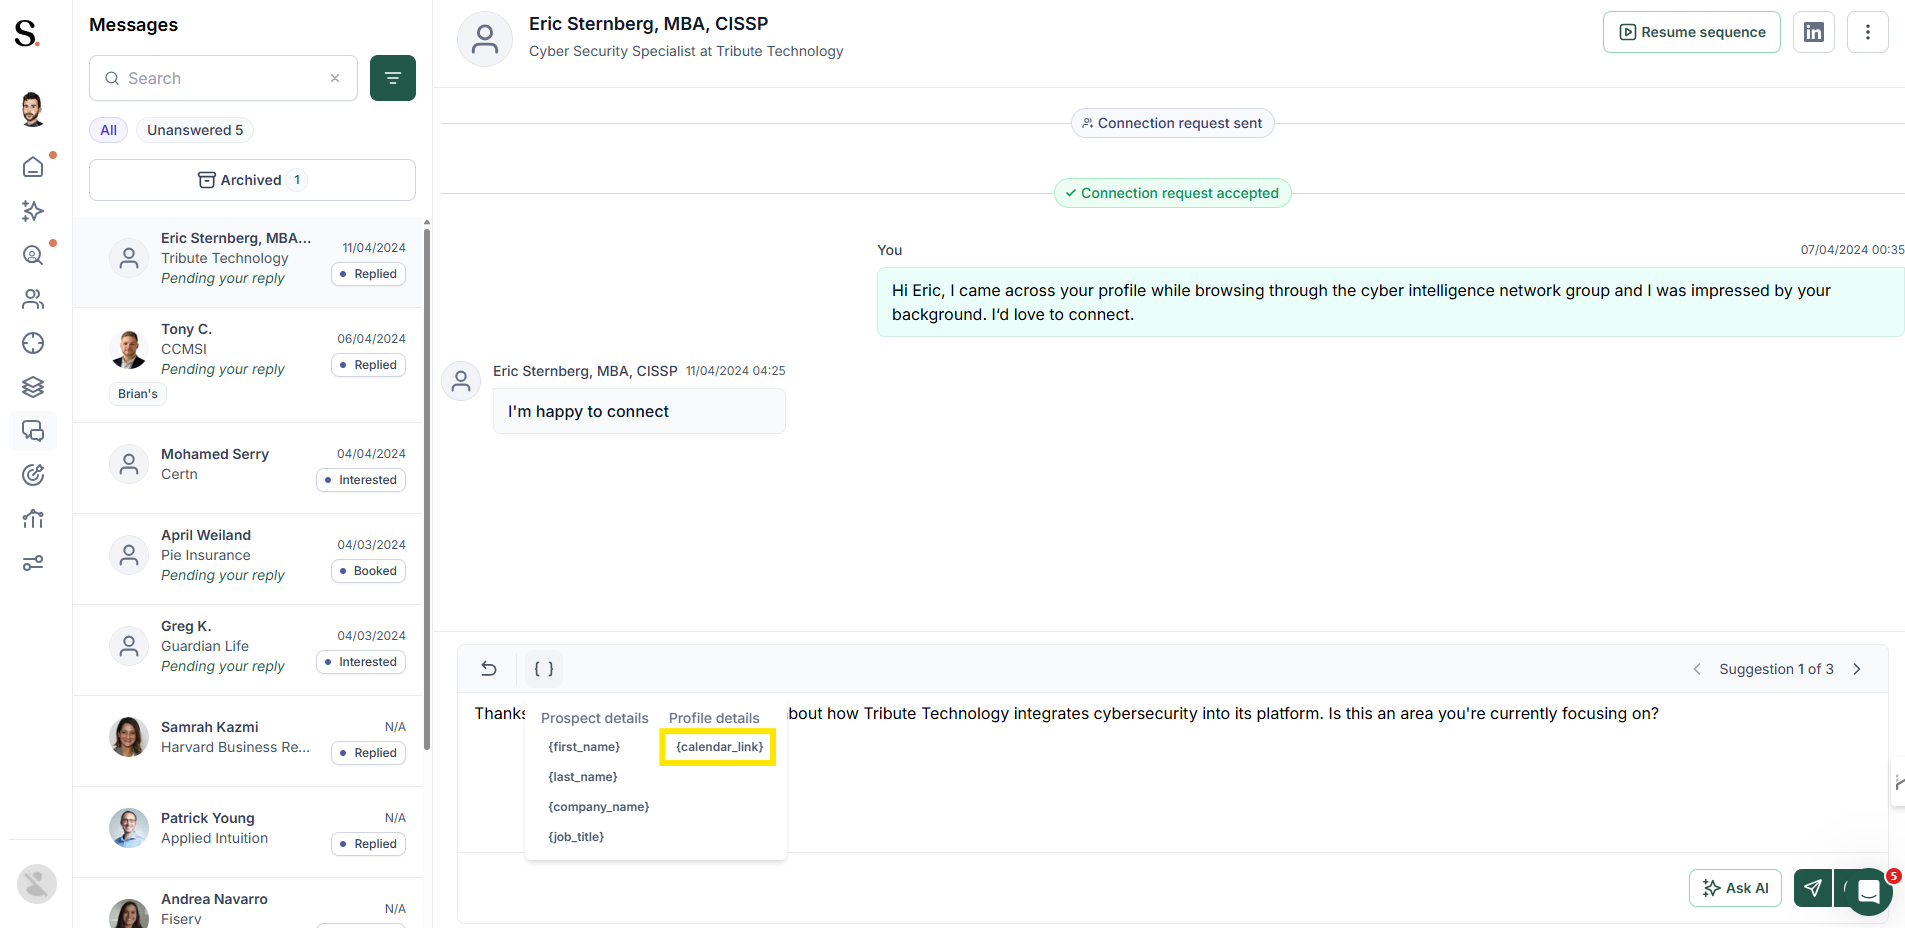Insert the {first_name} variable
Image resolution: width=1905 pixels, height=928 pixels.
click(584, 747)
